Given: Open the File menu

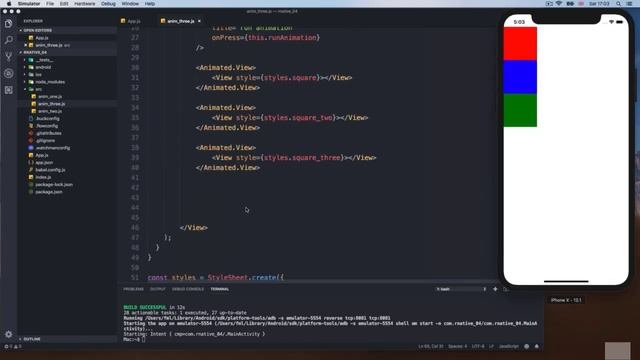Looking at the screenshot, I should [50, 4].
